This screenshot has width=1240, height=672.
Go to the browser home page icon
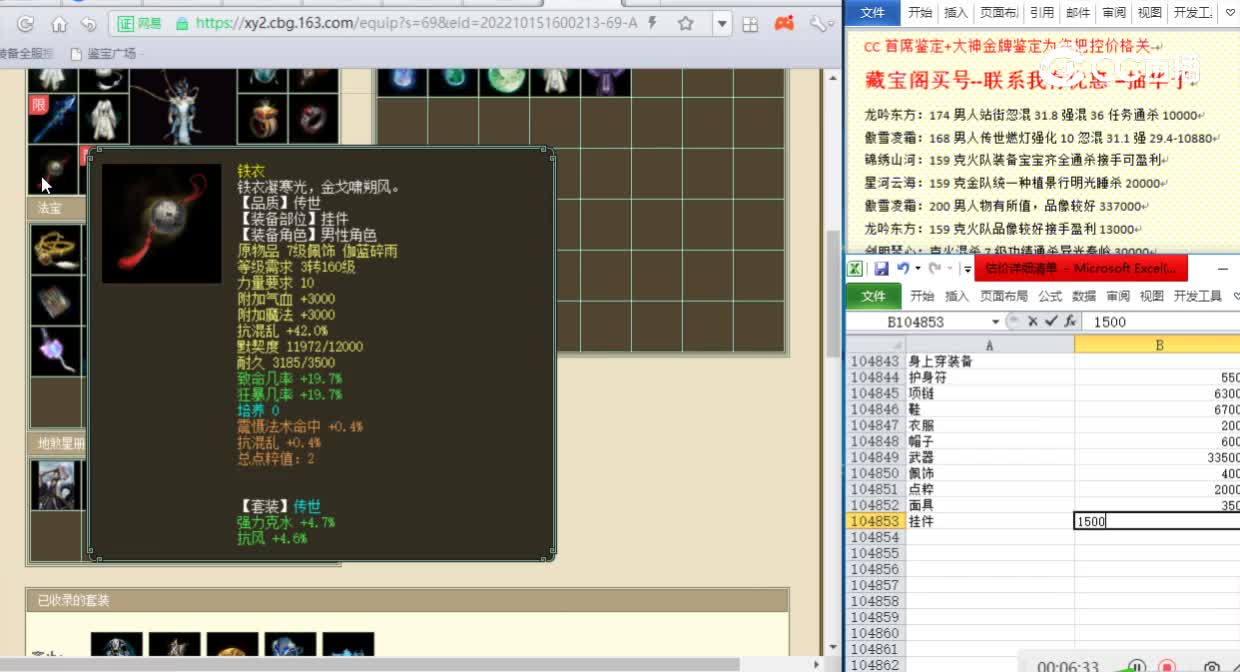[59, 23]
